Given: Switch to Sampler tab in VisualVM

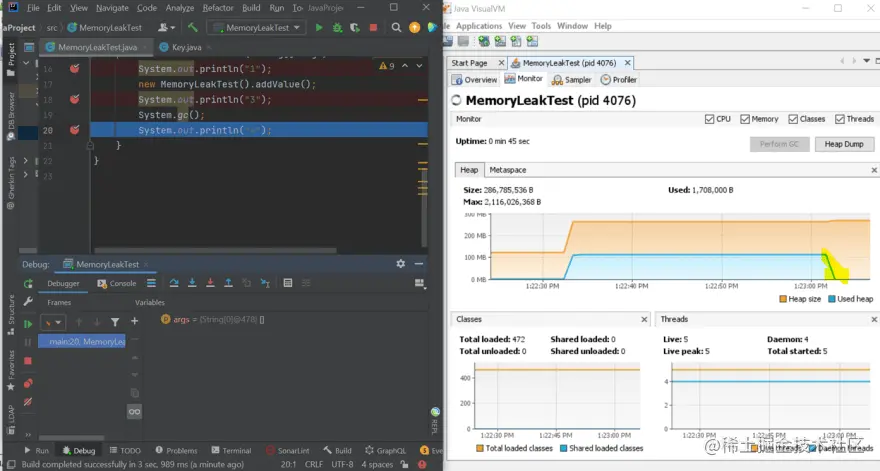Looking at the screenshot, I should click(571, 80).
